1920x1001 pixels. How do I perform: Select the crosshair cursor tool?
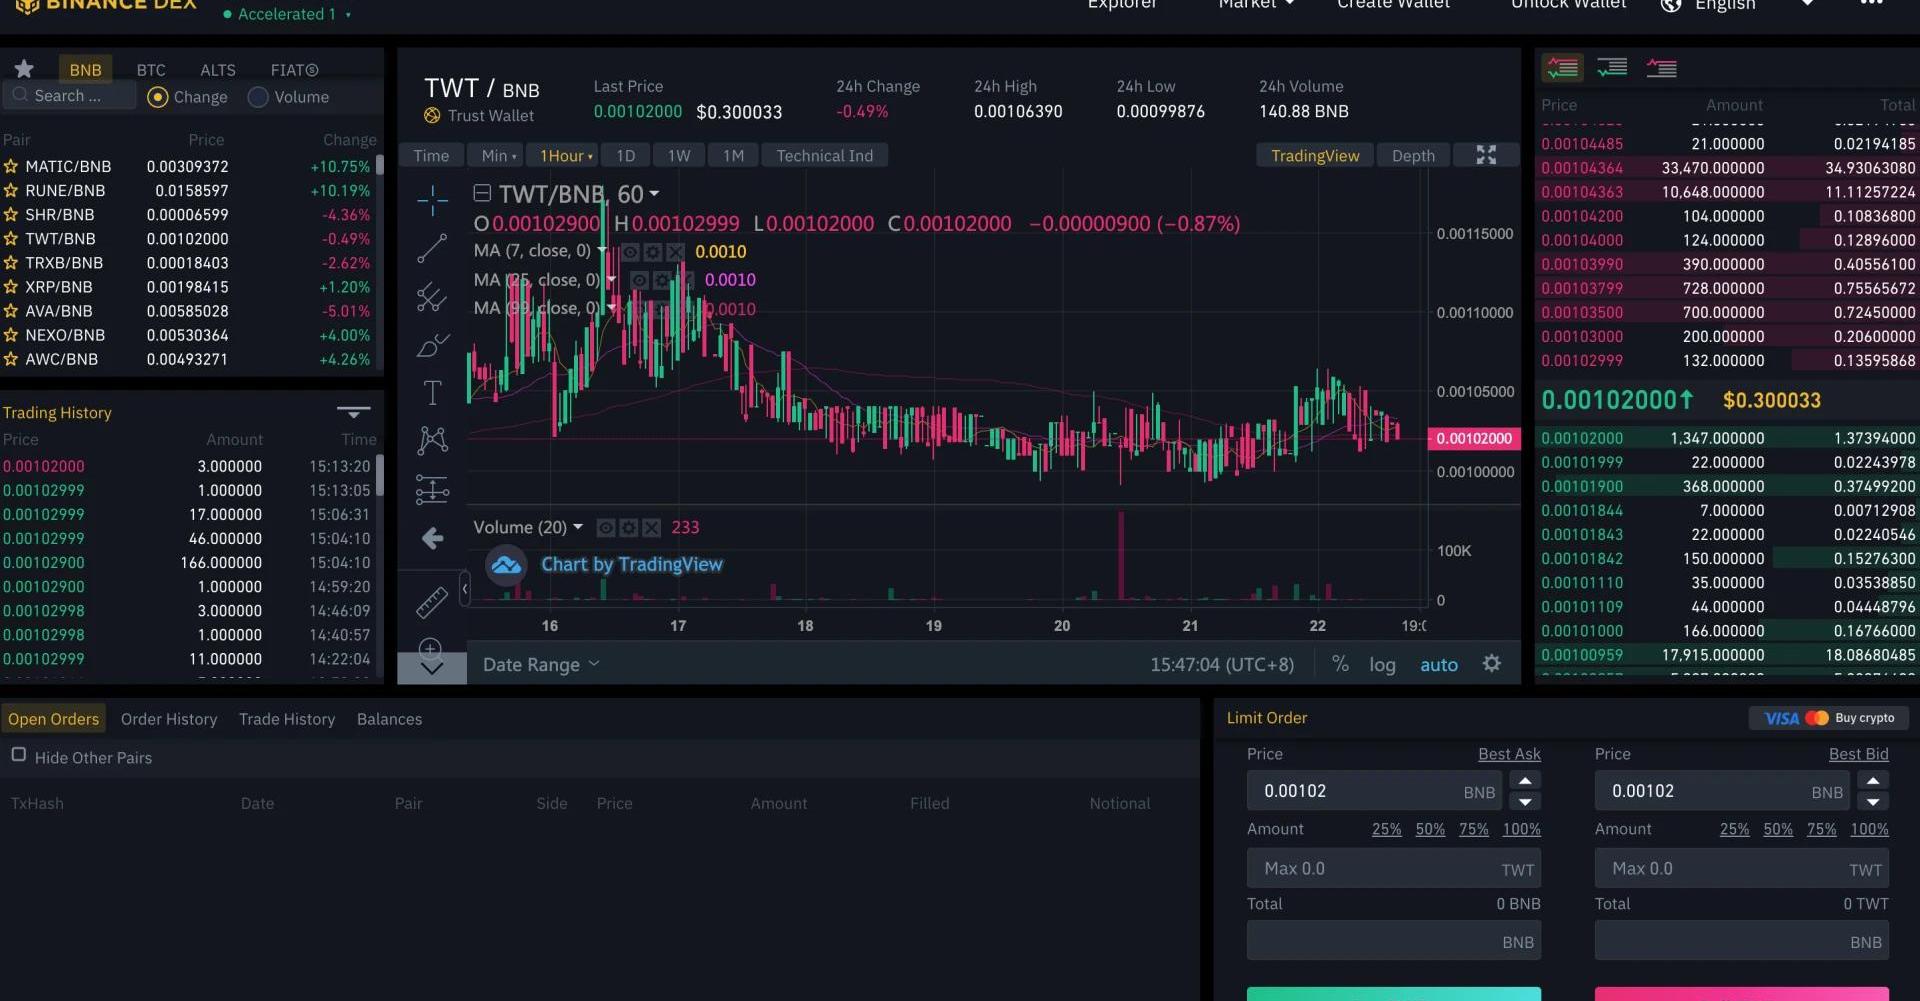click(432, 200)
